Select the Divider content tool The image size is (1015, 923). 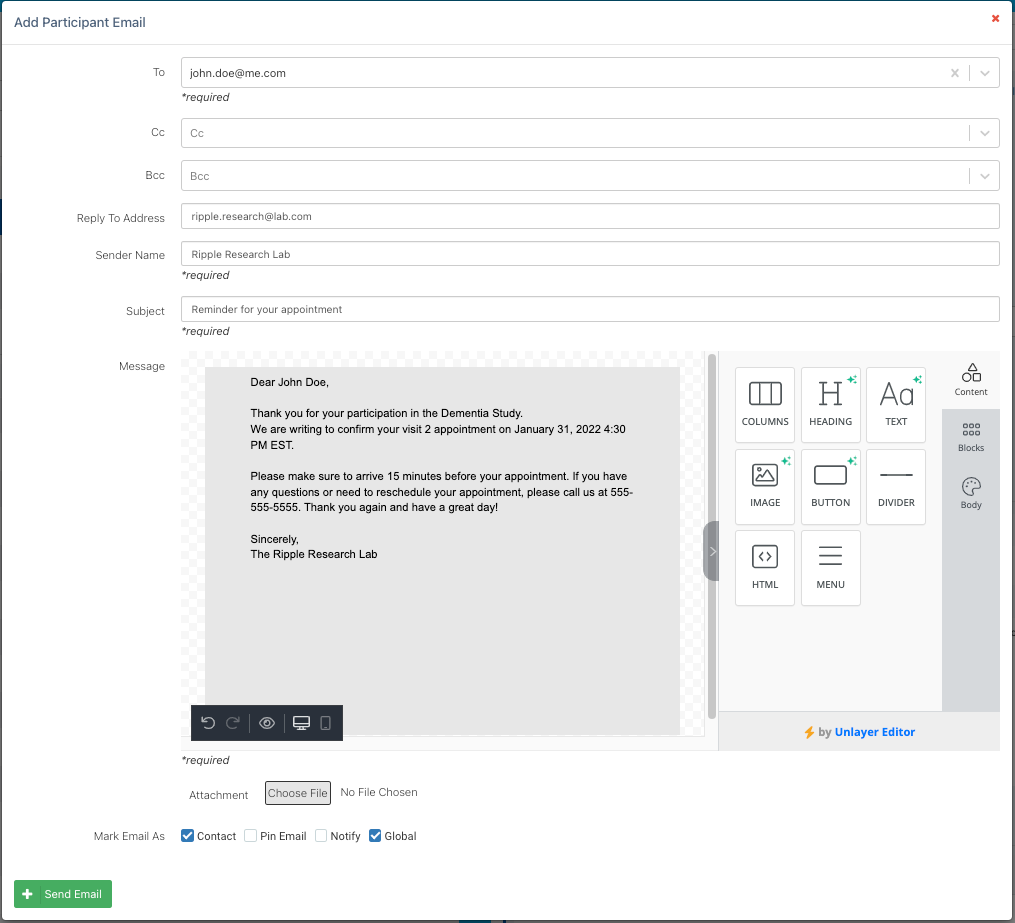click(896, 486)
